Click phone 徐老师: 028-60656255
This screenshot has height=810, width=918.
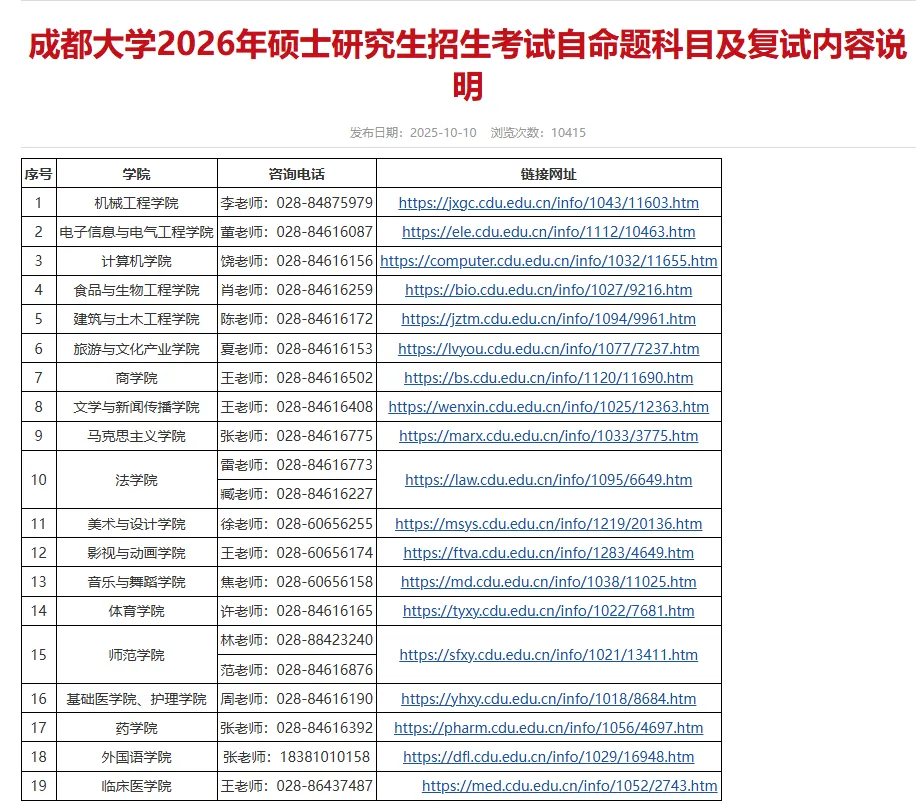click(x=297, y=524)
